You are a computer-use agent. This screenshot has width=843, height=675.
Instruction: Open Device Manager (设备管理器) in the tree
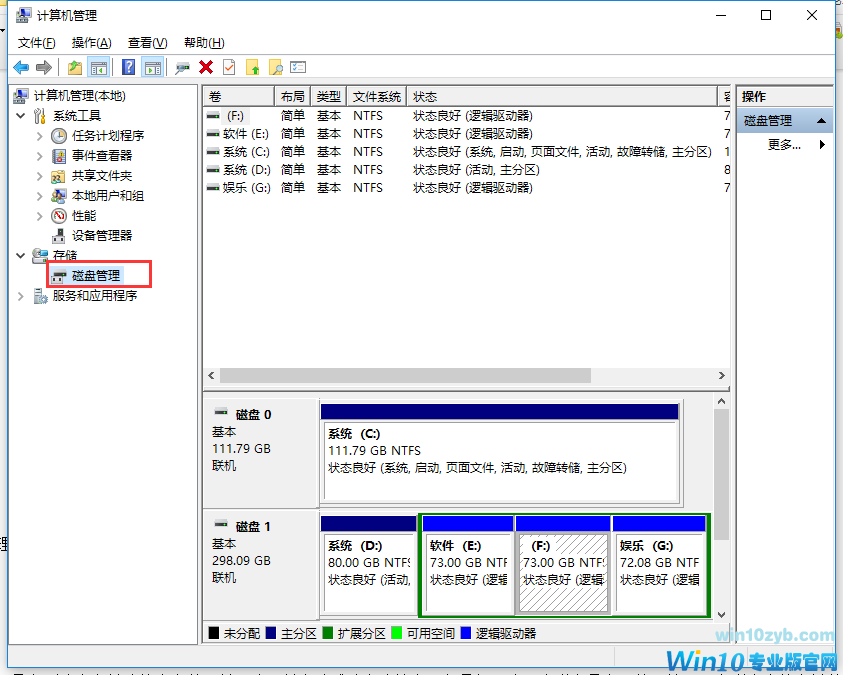(101, 235)
